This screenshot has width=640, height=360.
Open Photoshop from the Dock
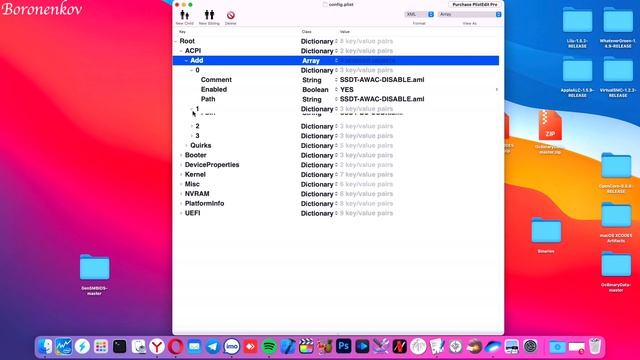(x=343, y=347)
